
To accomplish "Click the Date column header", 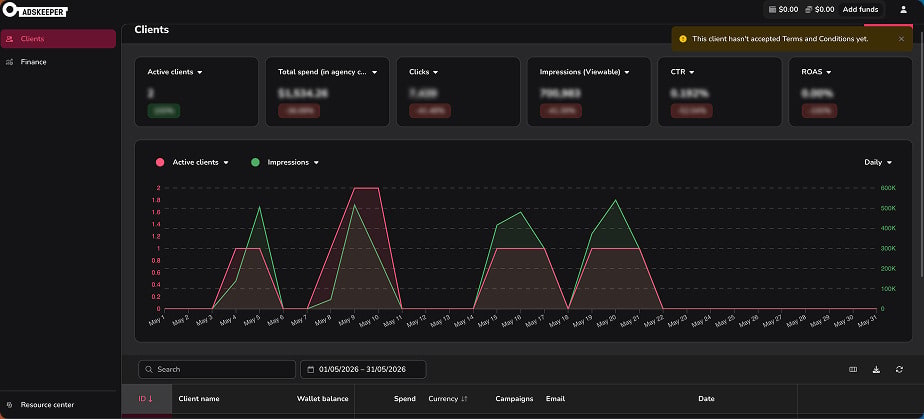I will pyautogui.click(x=707, y=399).
